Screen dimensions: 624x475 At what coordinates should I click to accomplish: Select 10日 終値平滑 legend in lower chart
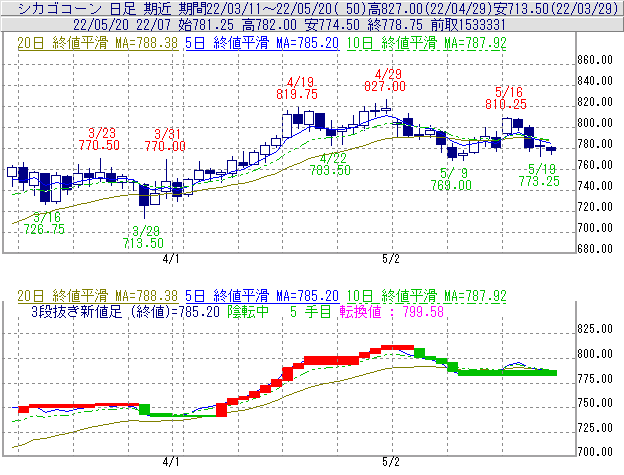[427, 296]
